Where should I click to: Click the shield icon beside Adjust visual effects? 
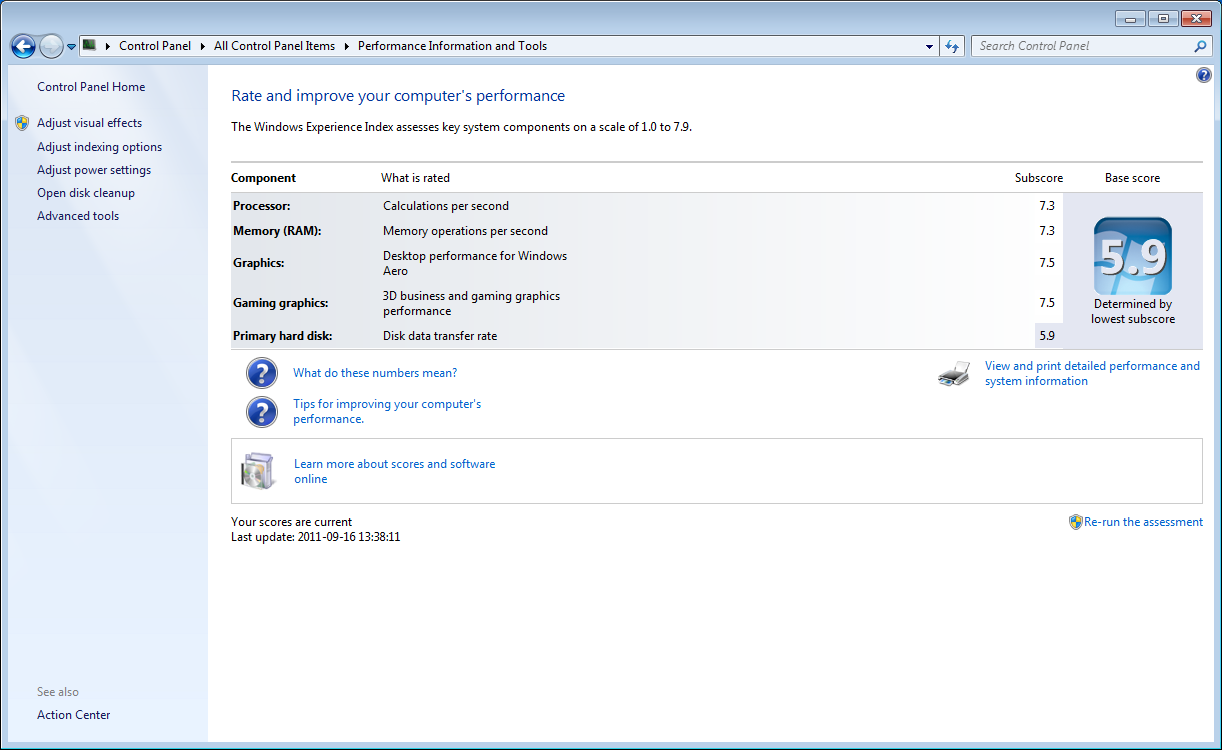click(22, 123)
